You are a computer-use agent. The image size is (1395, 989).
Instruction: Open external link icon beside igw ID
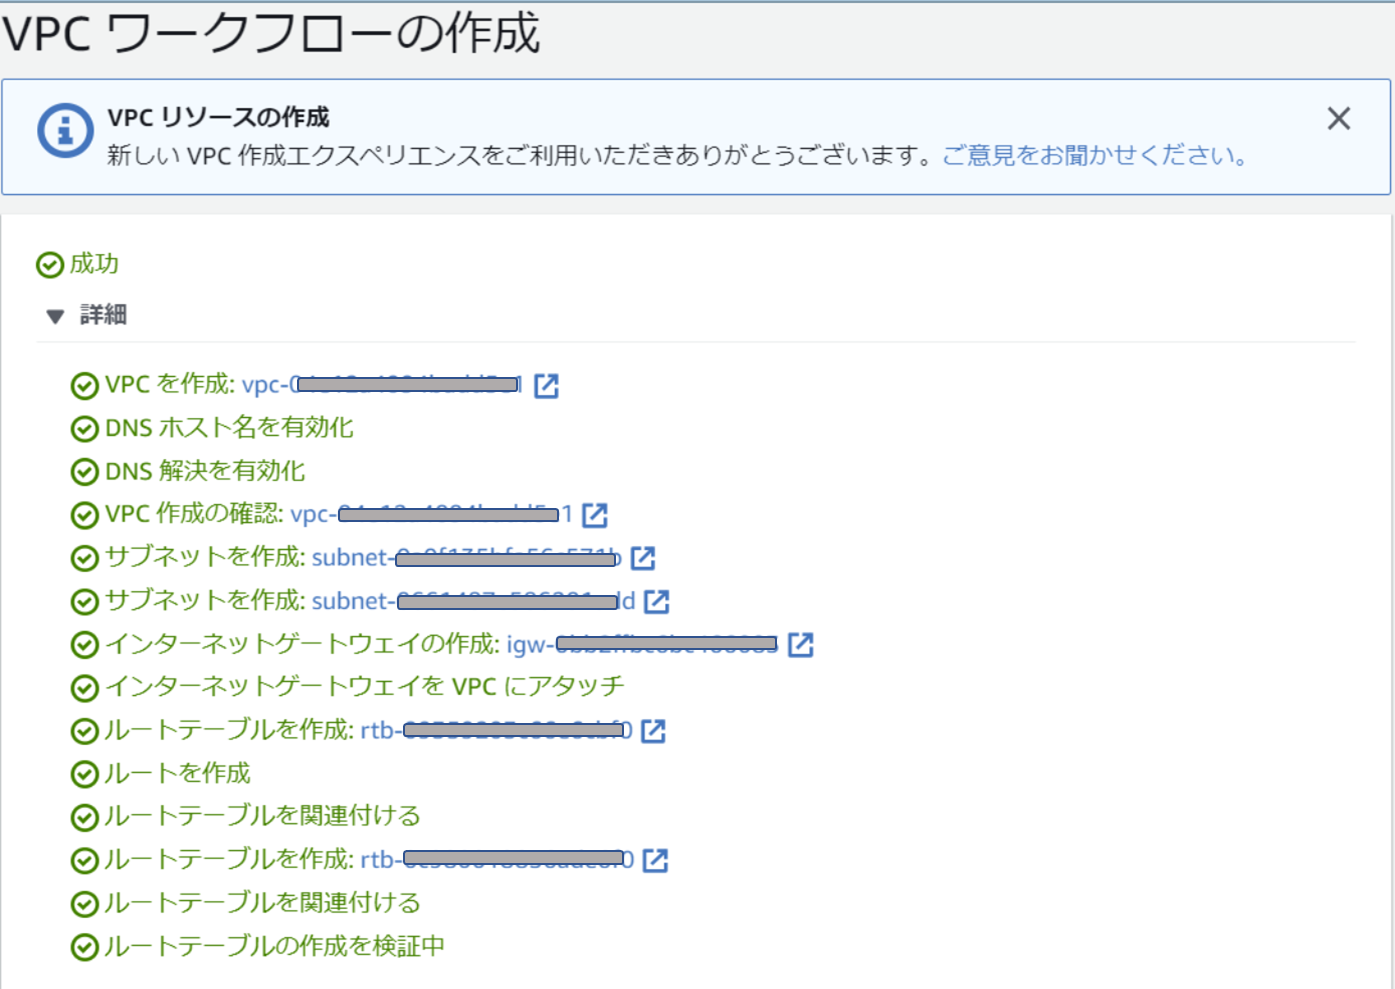[x=801, y=645]
